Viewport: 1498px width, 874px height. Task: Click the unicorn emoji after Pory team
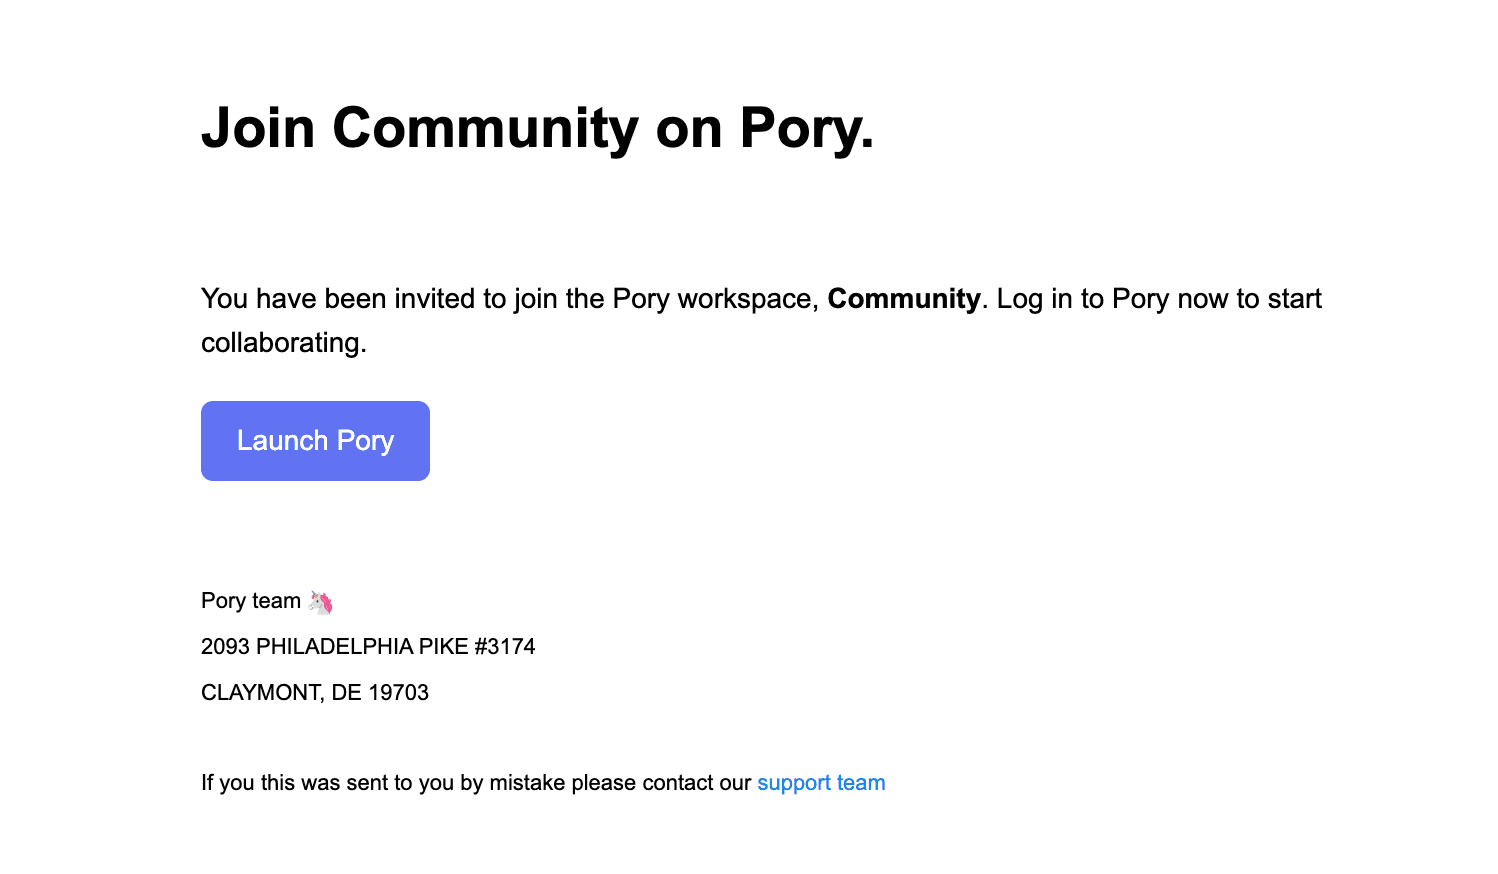320,602
